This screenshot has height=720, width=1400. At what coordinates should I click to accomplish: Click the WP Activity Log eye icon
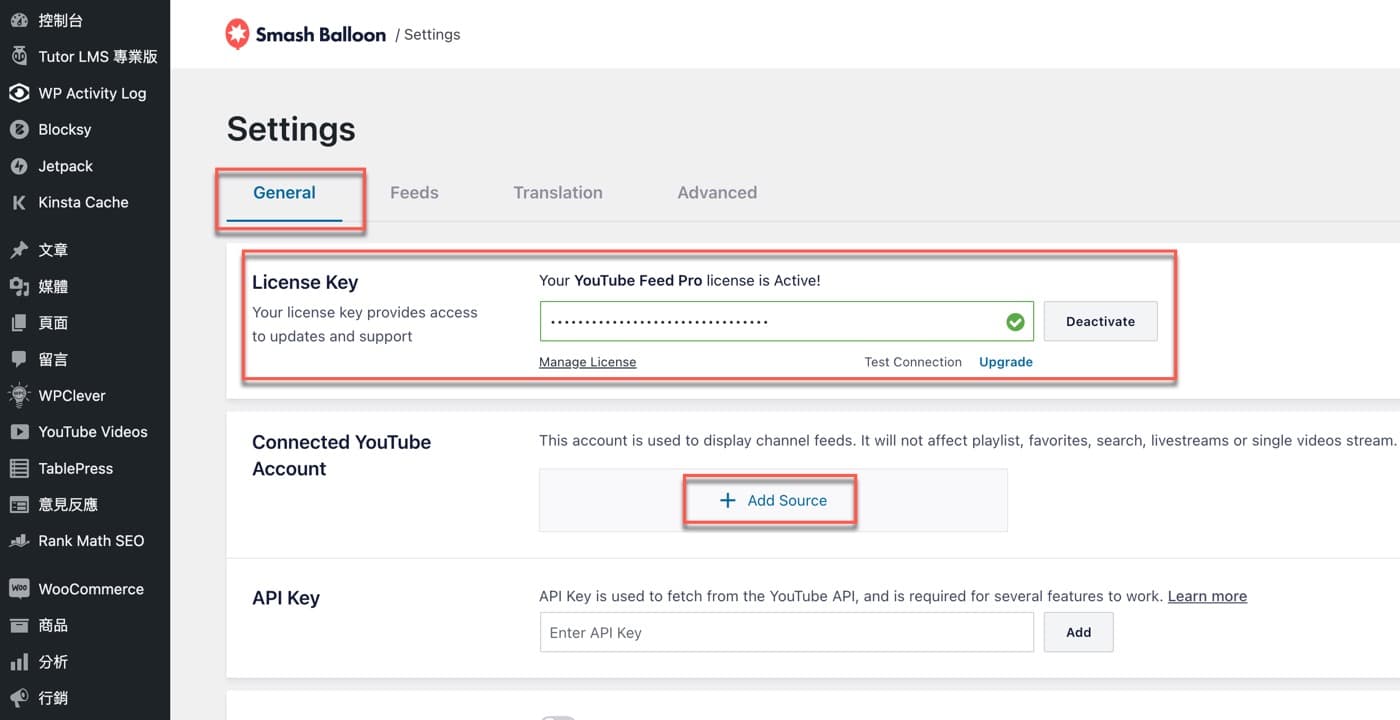coord(19,93)
